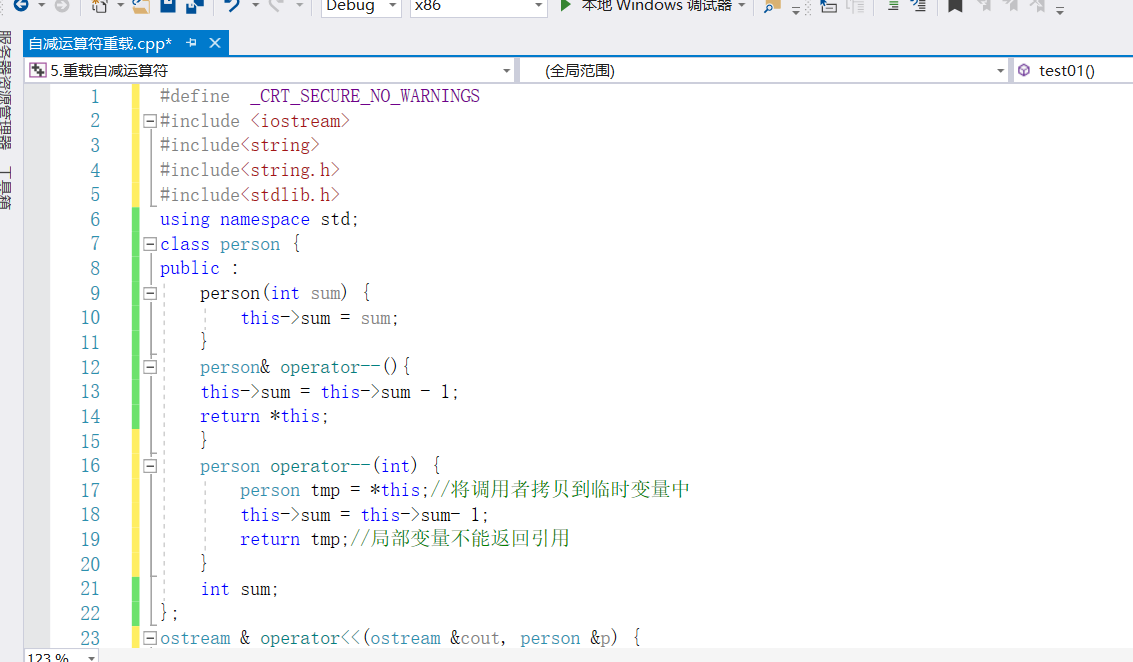Open the Redo history dropdown arrow
Viewport: 1133px width, 662px height.
click(299, 5)
